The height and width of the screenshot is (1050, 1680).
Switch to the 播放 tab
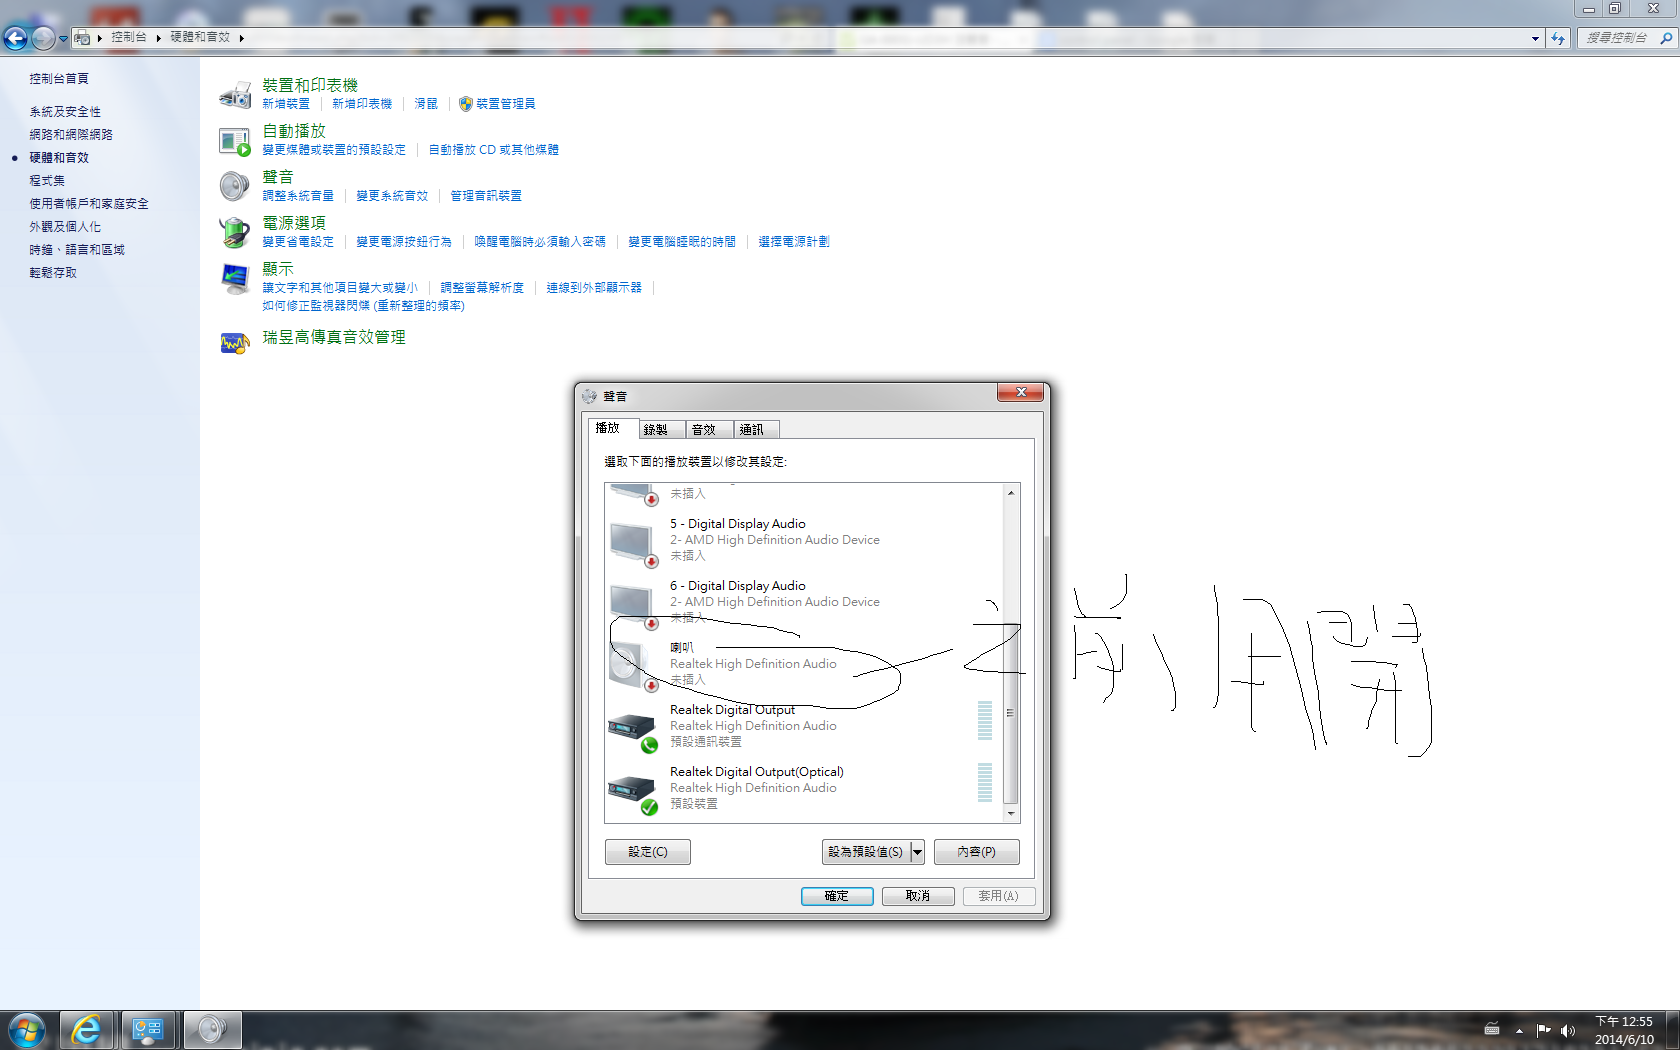coord(608,428)
